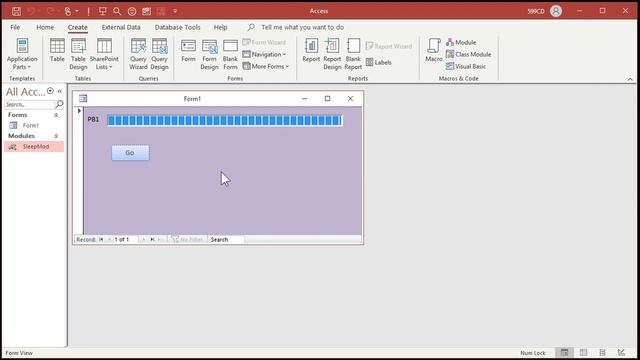Click the Form1 window icon
The width and height of the screenshot is (640, 360).
pyautogui.click(x=83, y=98)
